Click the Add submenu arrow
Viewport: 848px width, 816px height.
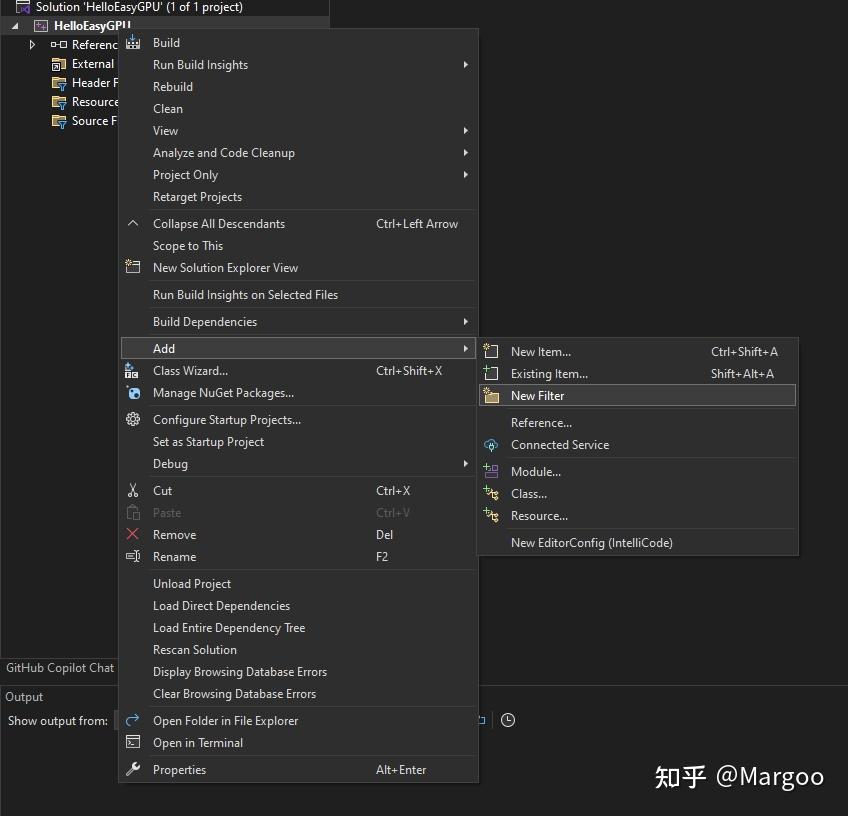(x=466, y=348)
